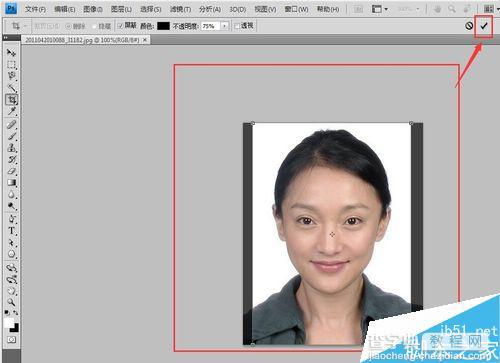The height and width of the screenshot is (363, 500).
Task: Click the opacity 75% input field
Action: click(211, 26)
